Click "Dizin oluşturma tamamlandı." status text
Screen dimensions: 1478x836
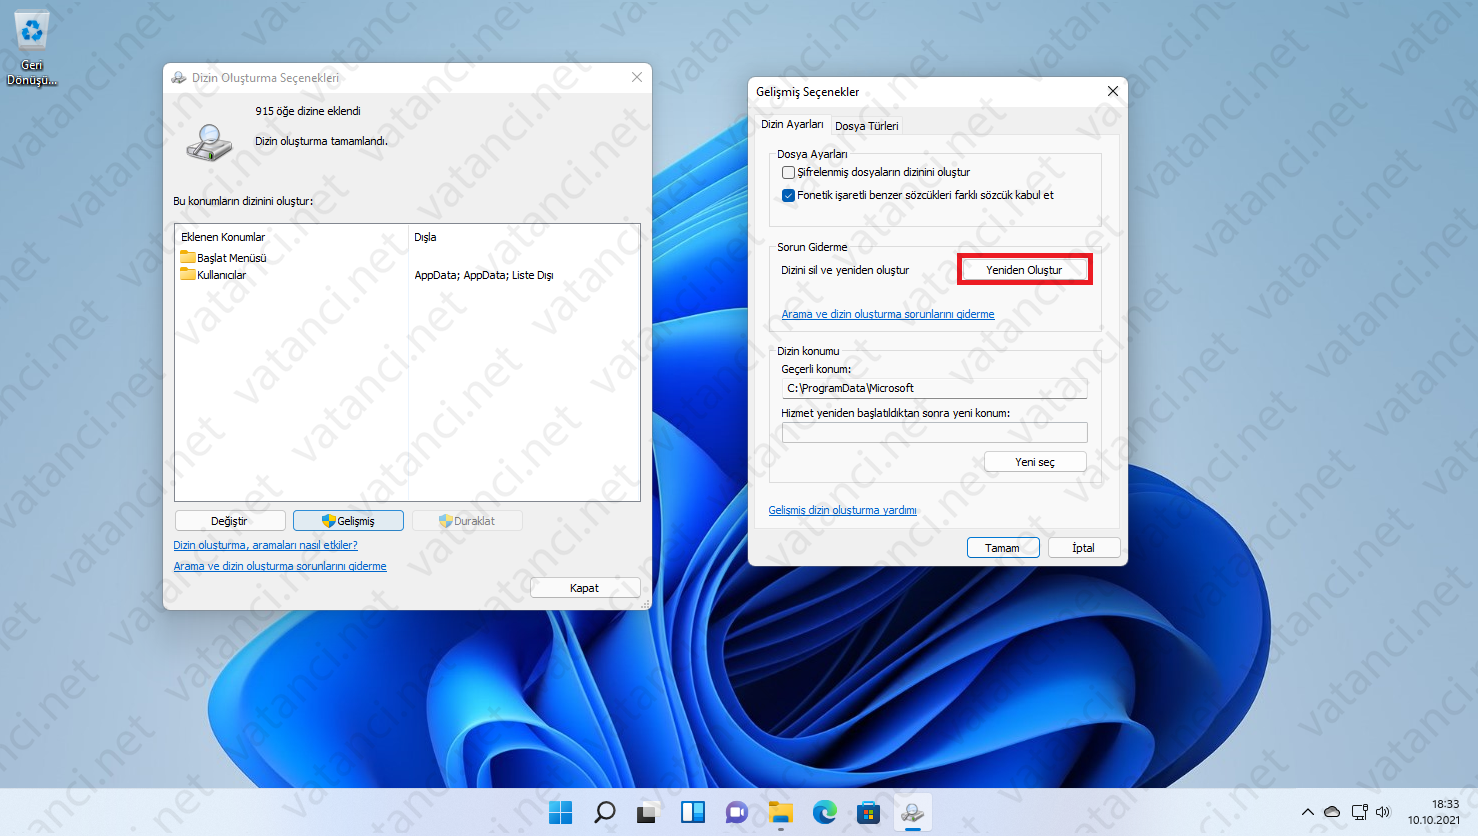(321, 141)
